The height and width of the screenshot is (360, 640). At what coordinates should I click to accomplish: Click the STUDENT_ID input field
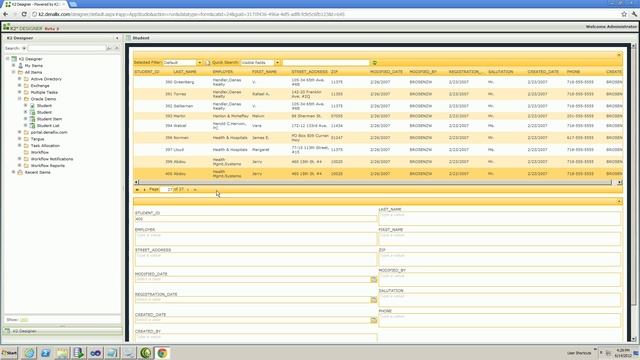256,219
